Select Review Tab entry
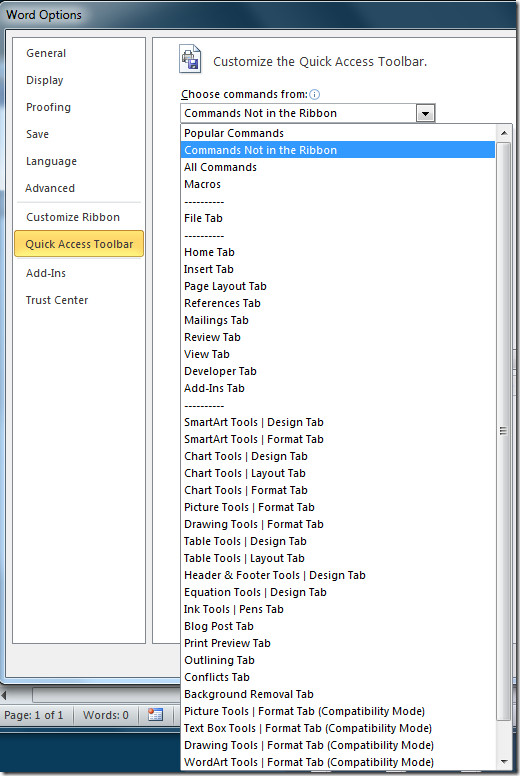Image resolution: width=520 pixels, height=776 pixels. (x=338, y=337)
